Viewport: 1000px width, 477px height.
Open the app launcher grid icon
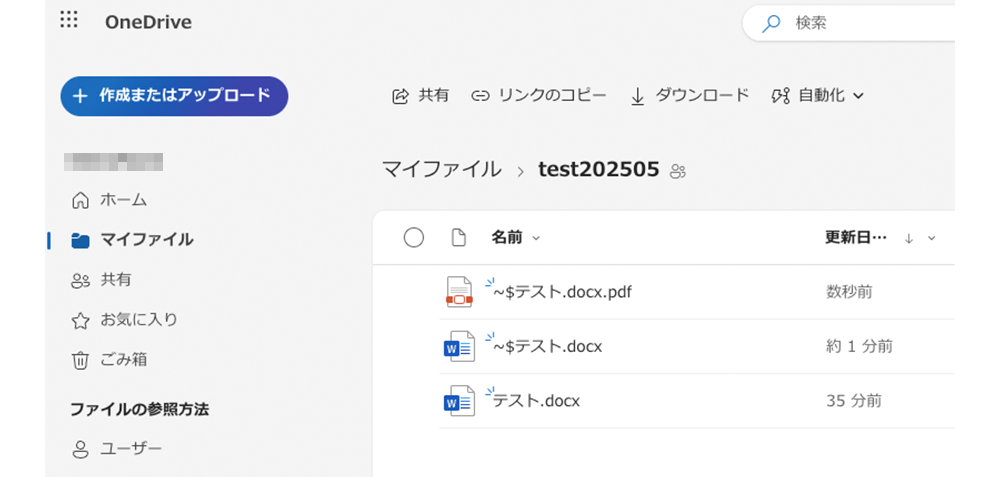click(x=69, y=21)
